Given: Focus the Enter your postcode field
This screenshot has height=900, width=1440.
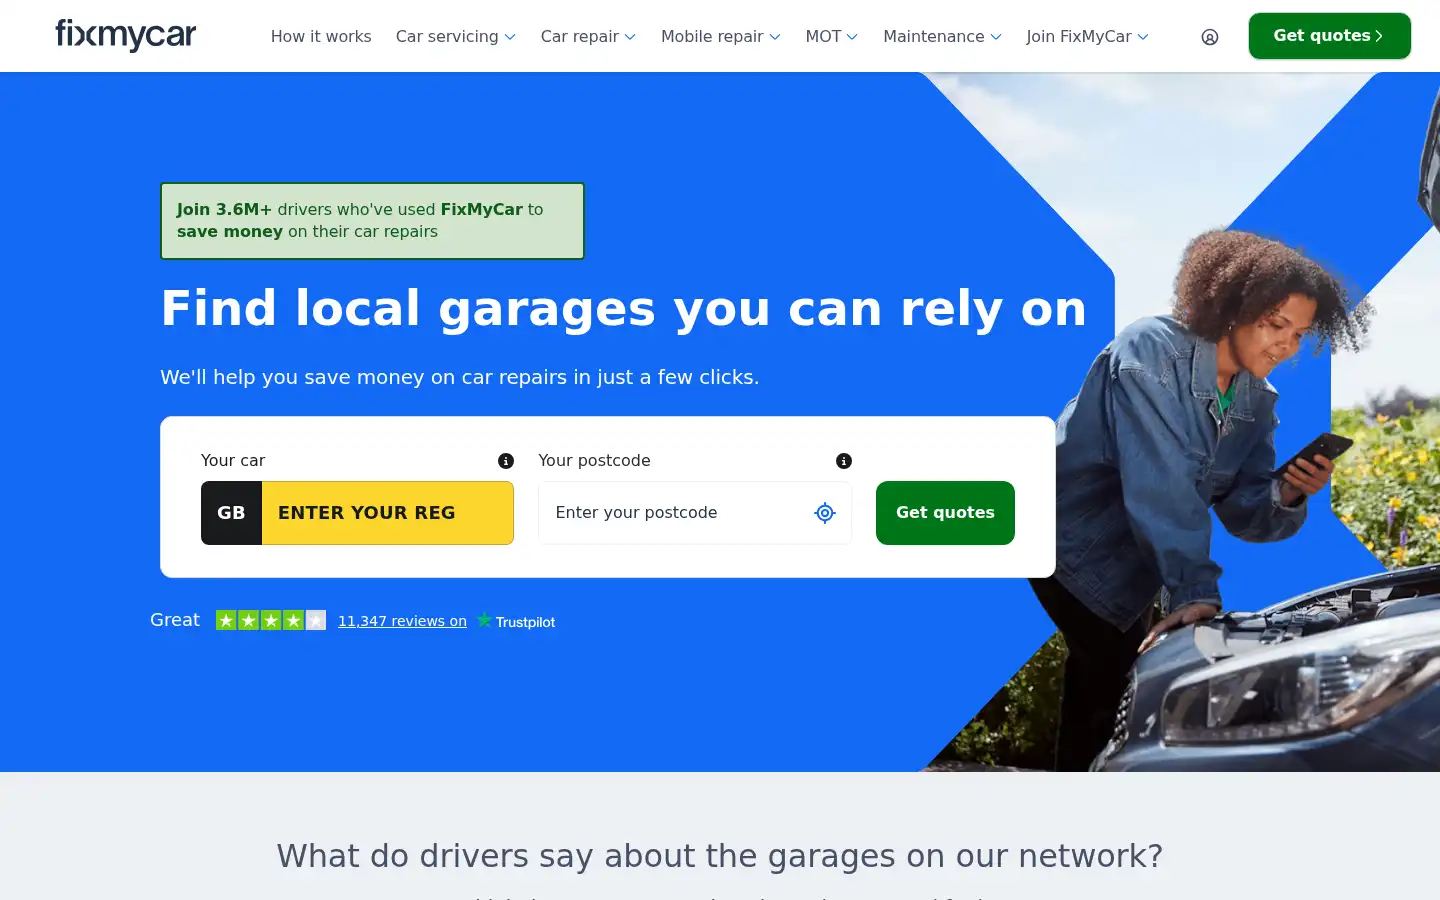Looking at the screenshot, I should 695,513.
